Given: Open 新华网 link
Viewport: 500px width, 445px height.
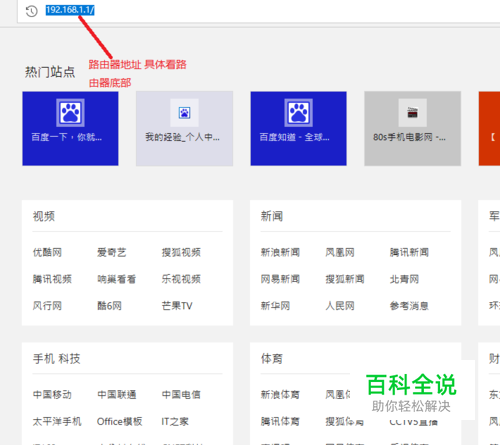Looking at the screenshot, I should [275, 306].
